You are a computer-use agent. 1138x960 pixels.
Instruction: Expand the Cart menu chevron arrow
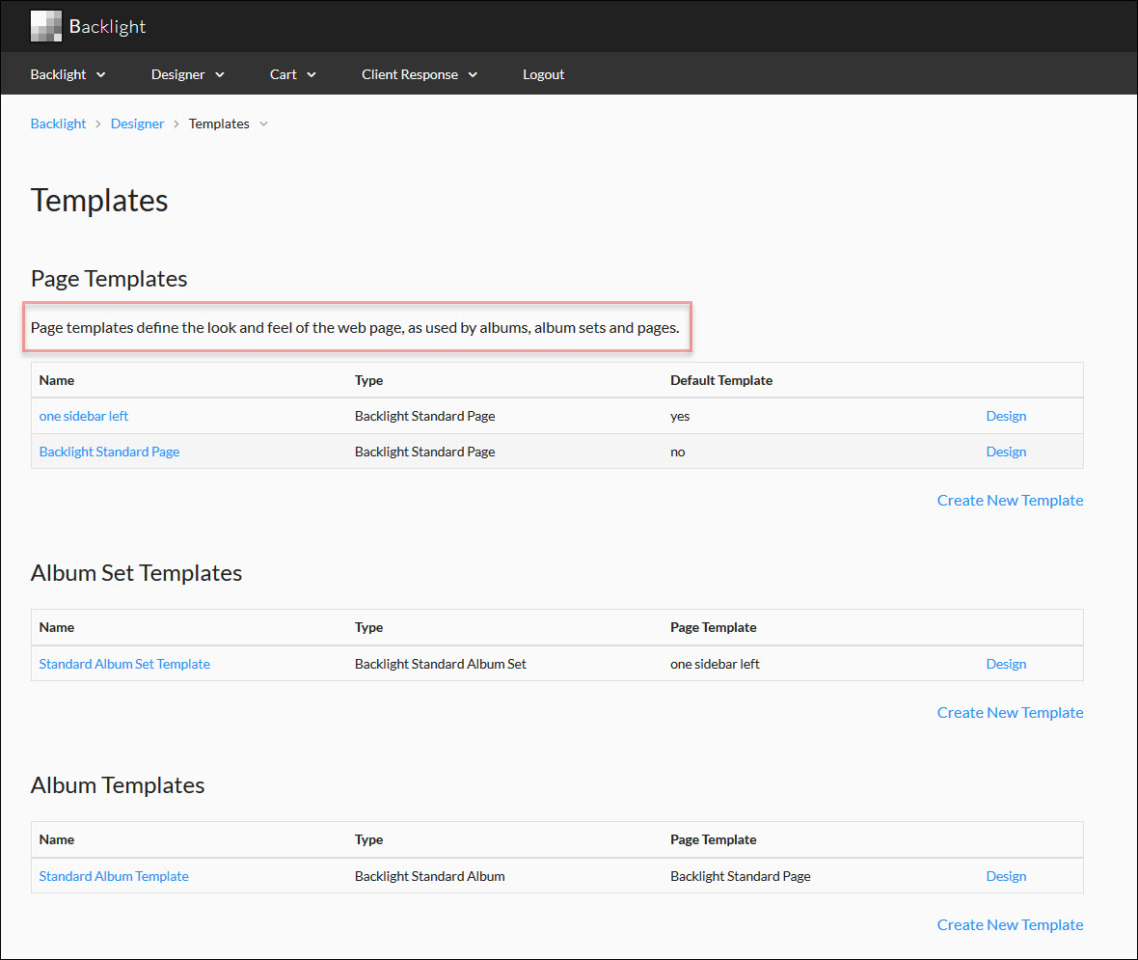(311, 75)
